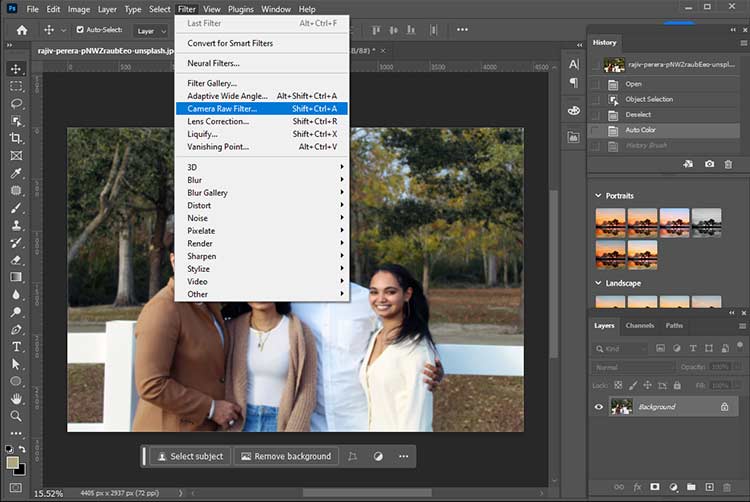Screen dimensions: 750x502
Task: Select the Spot Healing Brush tool
Action: (16, 190)
